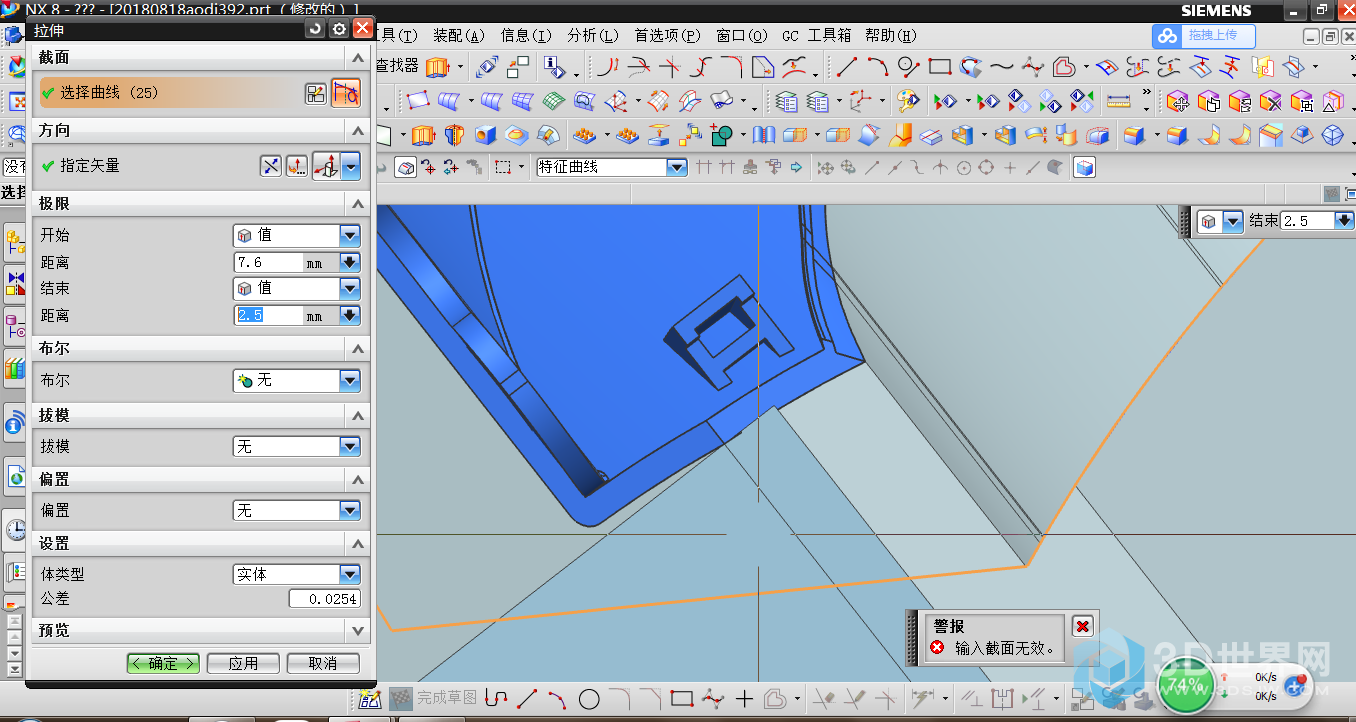
Task: Click the end distance field 2.5
Action: point(268,315)
